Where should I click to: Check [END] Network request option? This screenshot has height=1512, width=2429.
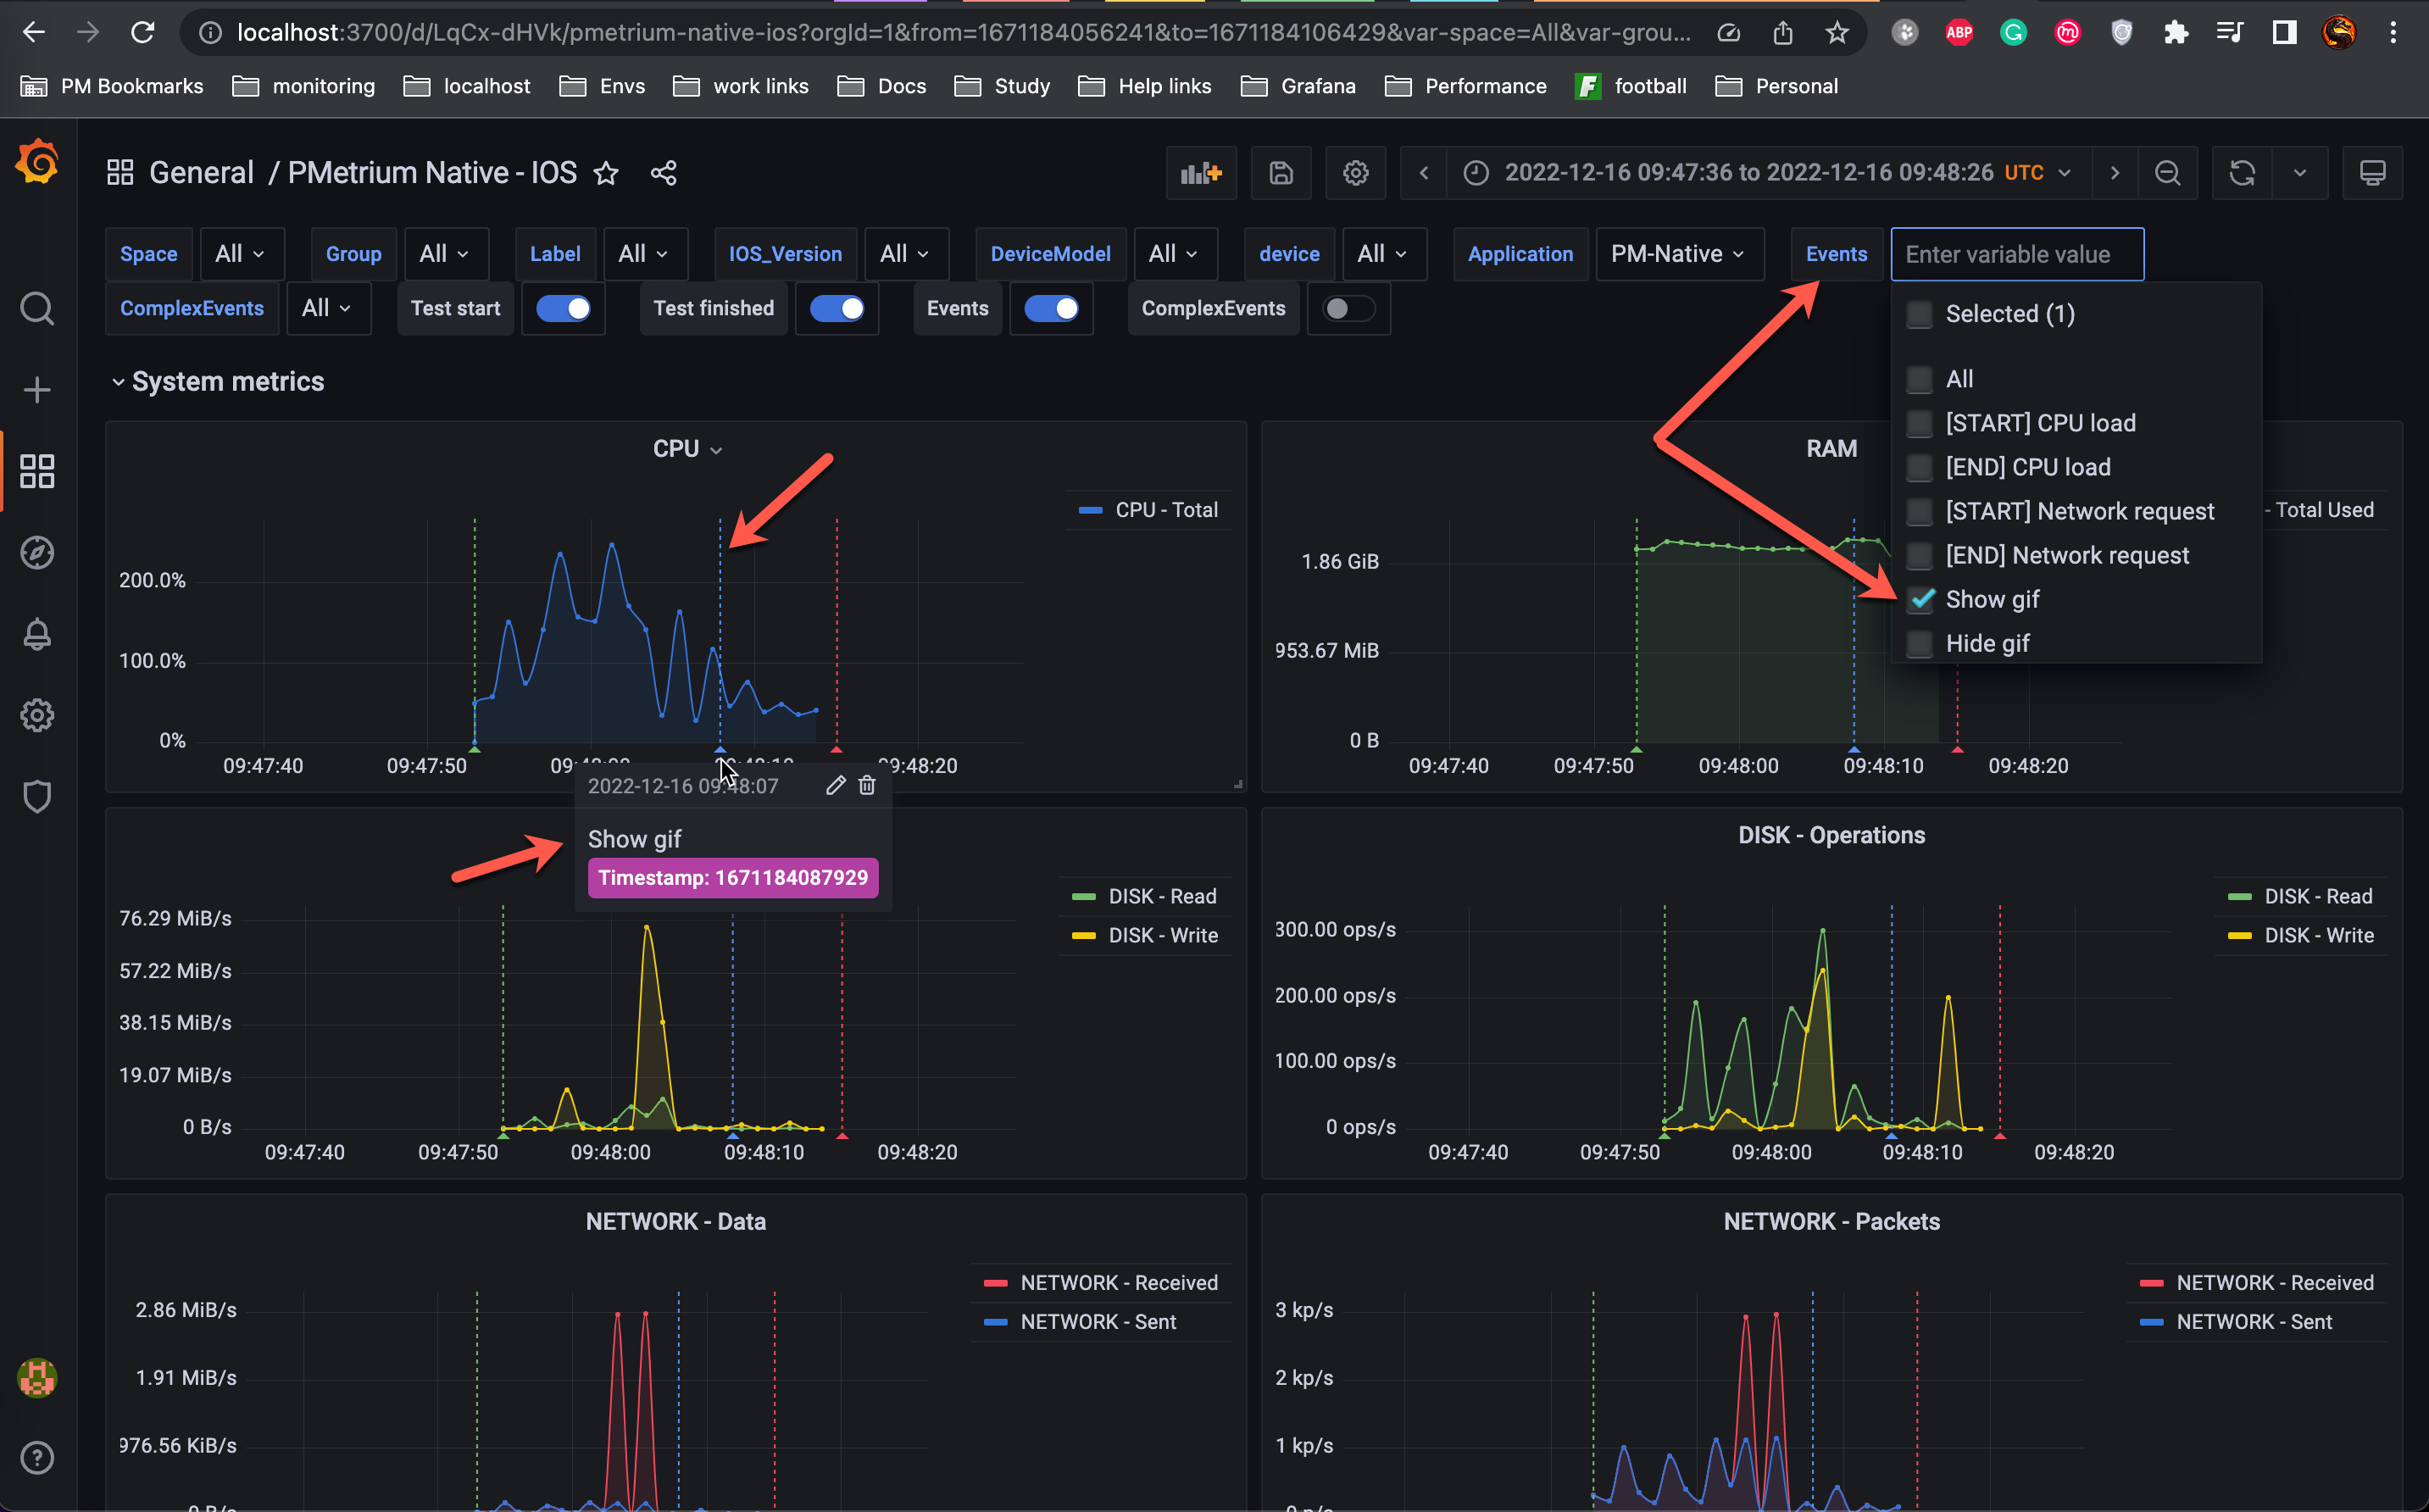pyautogui.click(x=1919, y=556)
